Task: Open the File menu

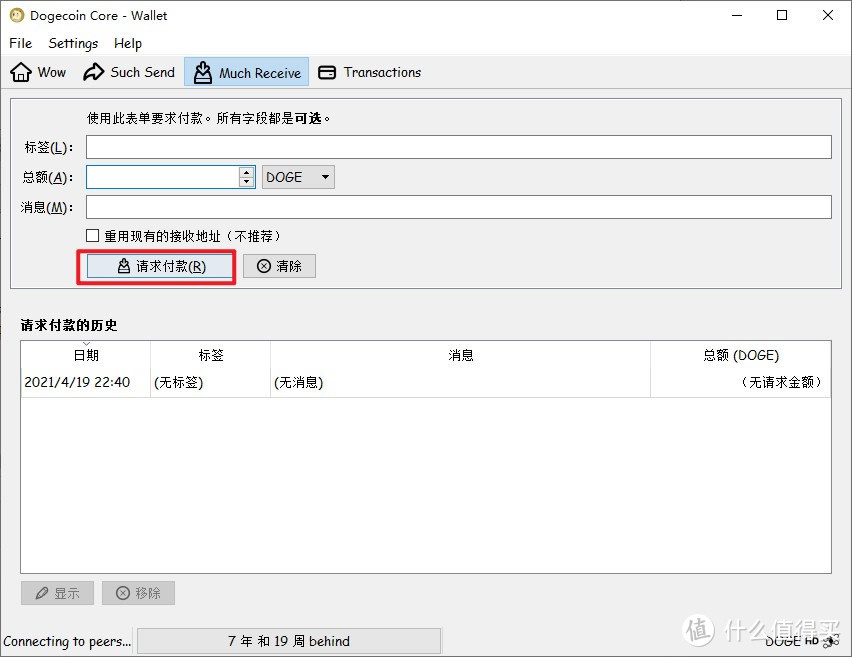Action: tap(21, 43)
